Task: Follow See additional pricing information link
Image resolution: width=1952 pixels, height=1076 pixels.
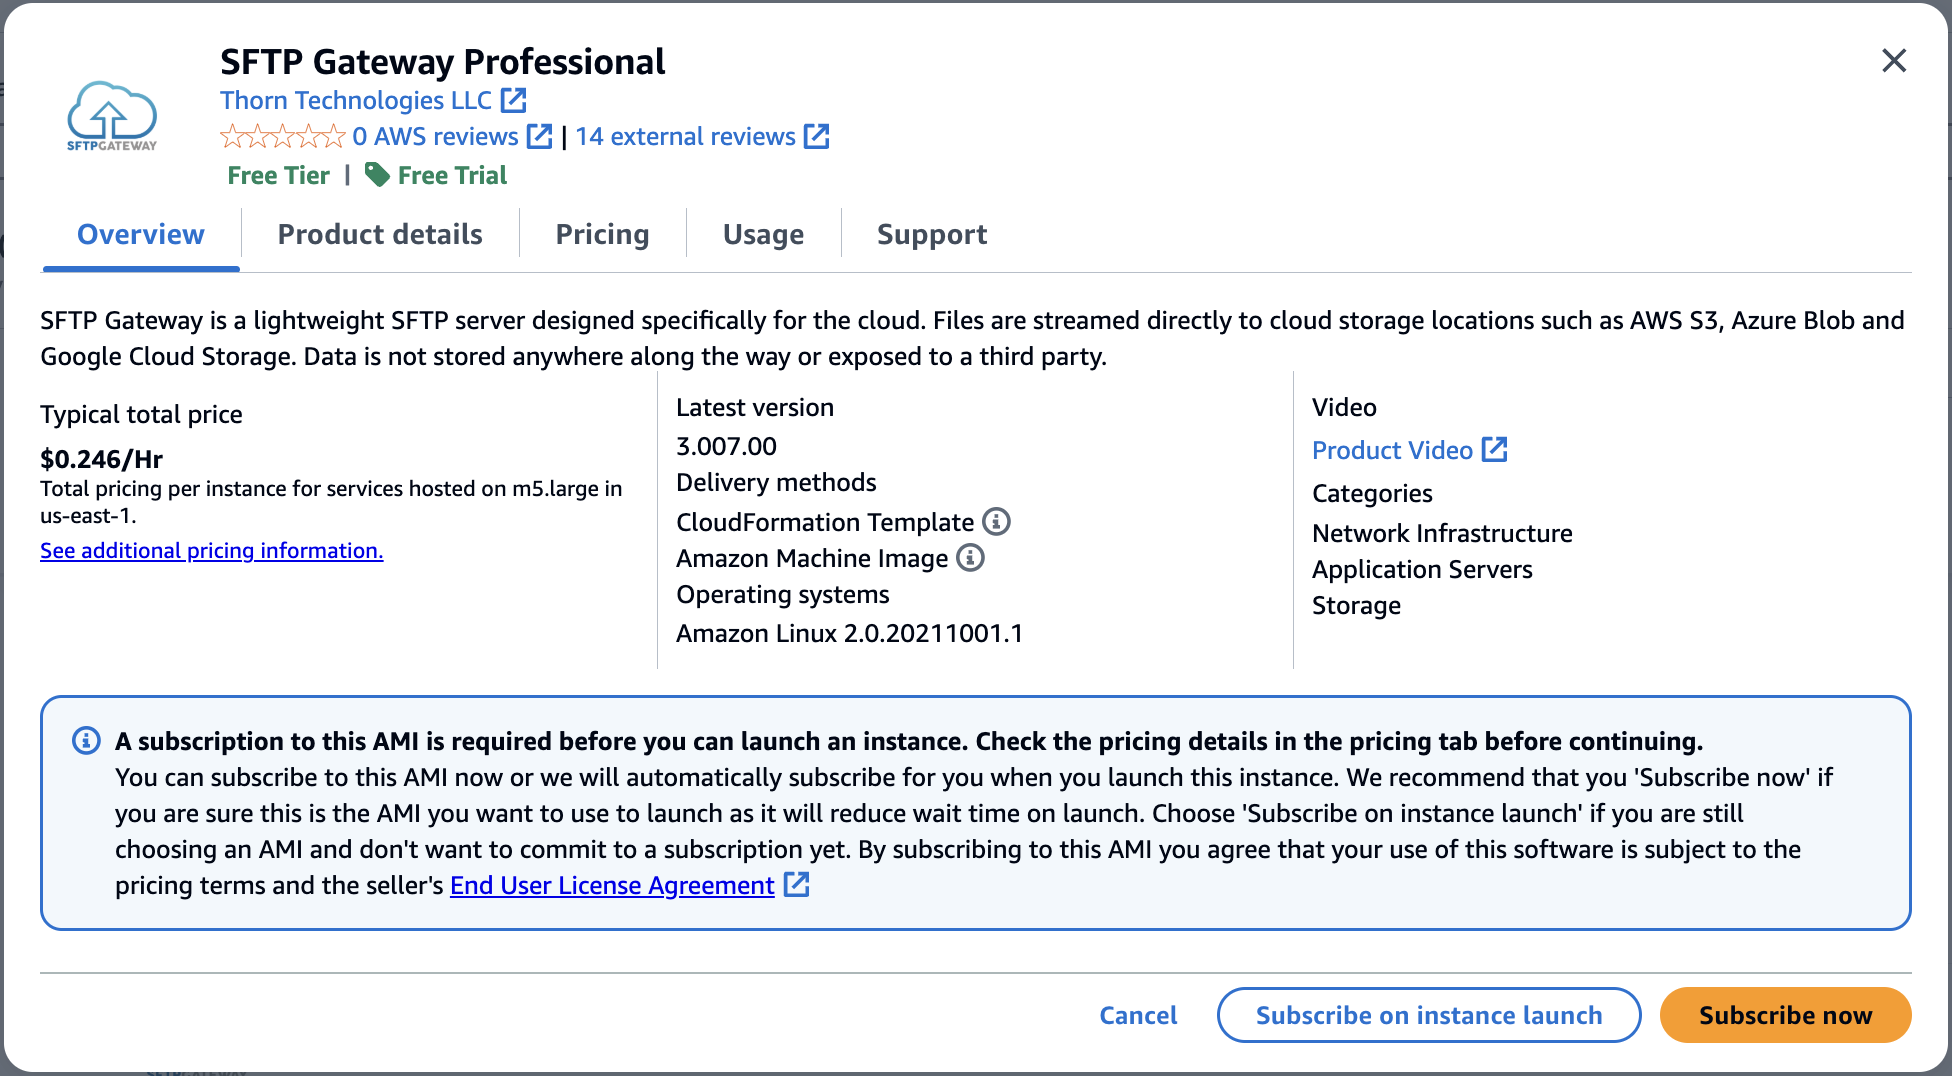Action: pyautogui.click(x=211, y=550)
